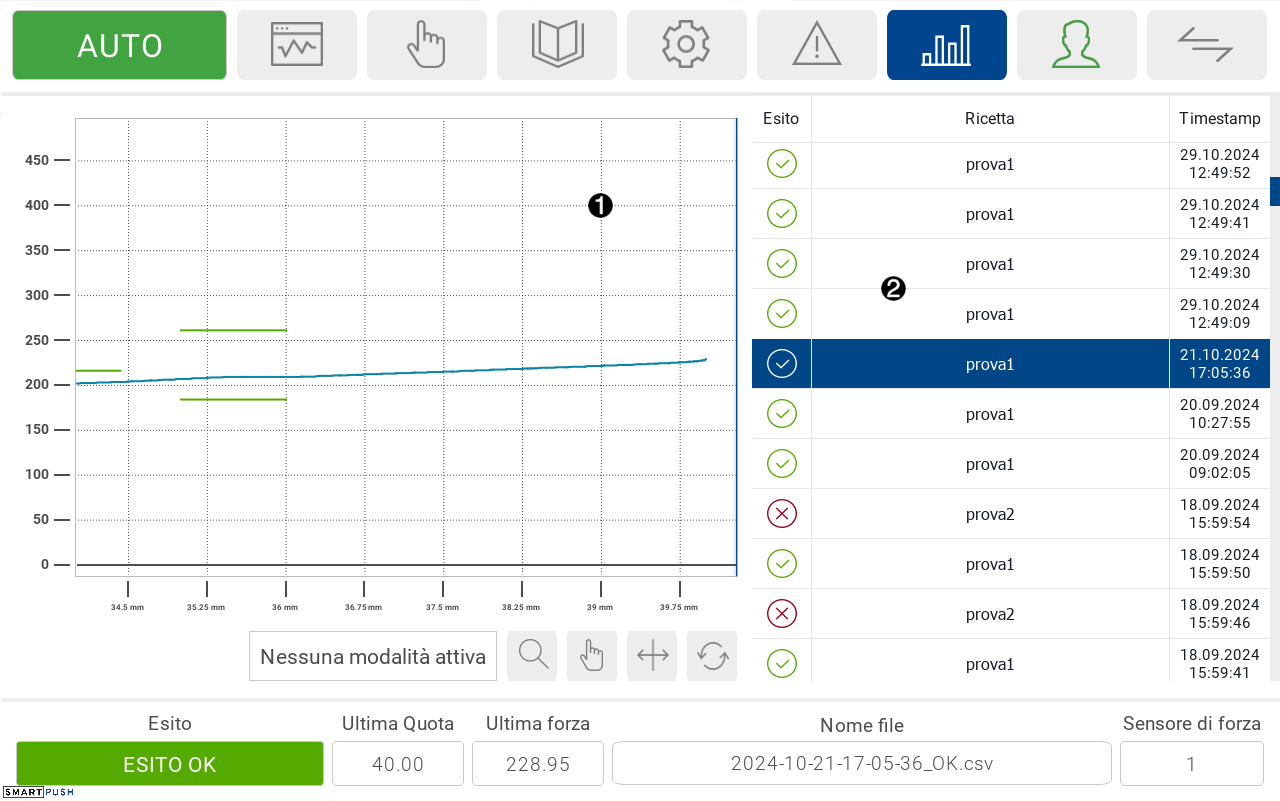Select the prova1 result from 20.09.2024 10:27:55

pyautogui.click(x=989, y=414)
